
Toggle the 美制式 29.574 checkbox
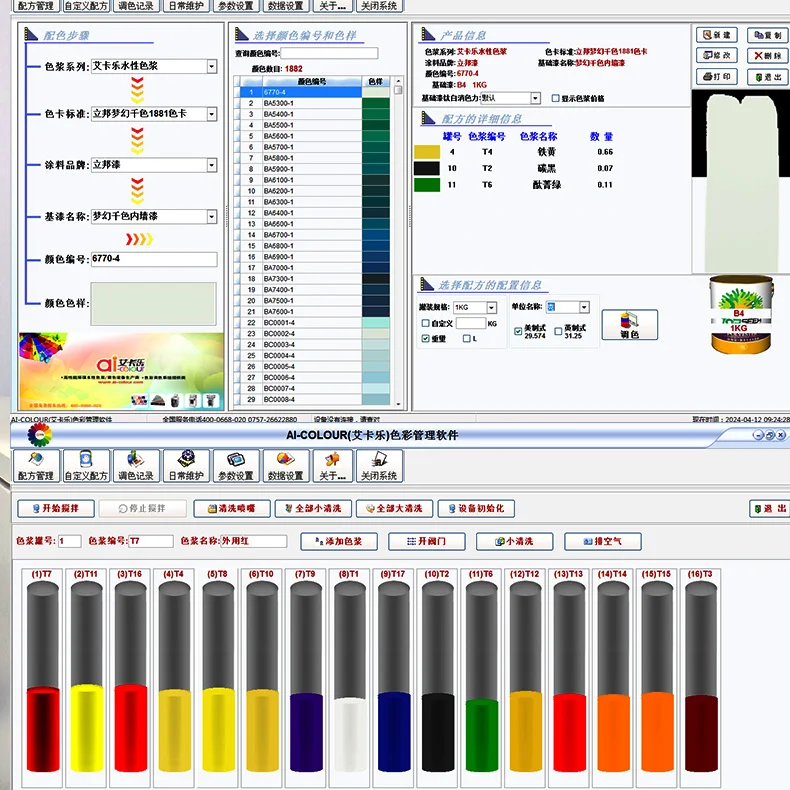coord(518,331)
